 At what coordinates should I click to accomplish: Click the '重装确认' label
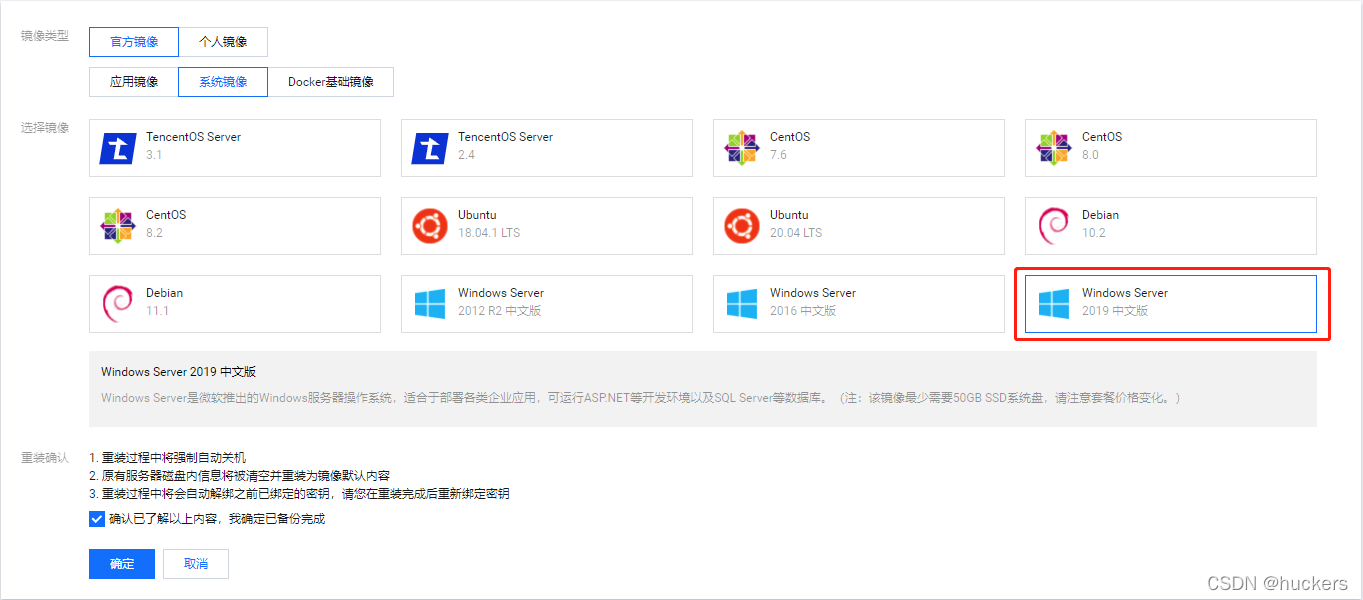45,457
